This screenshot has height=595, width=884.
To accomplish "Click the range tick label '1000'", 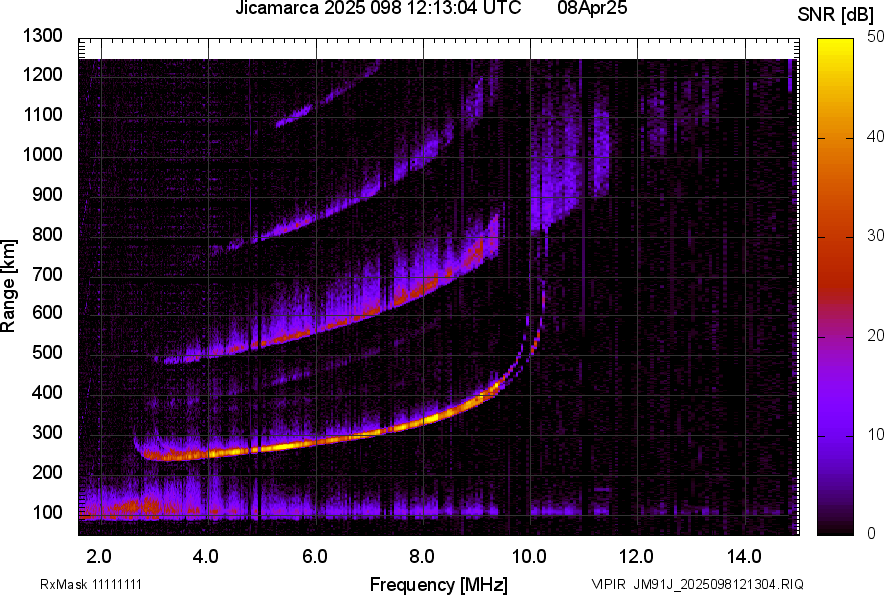I will coord(42,154).
